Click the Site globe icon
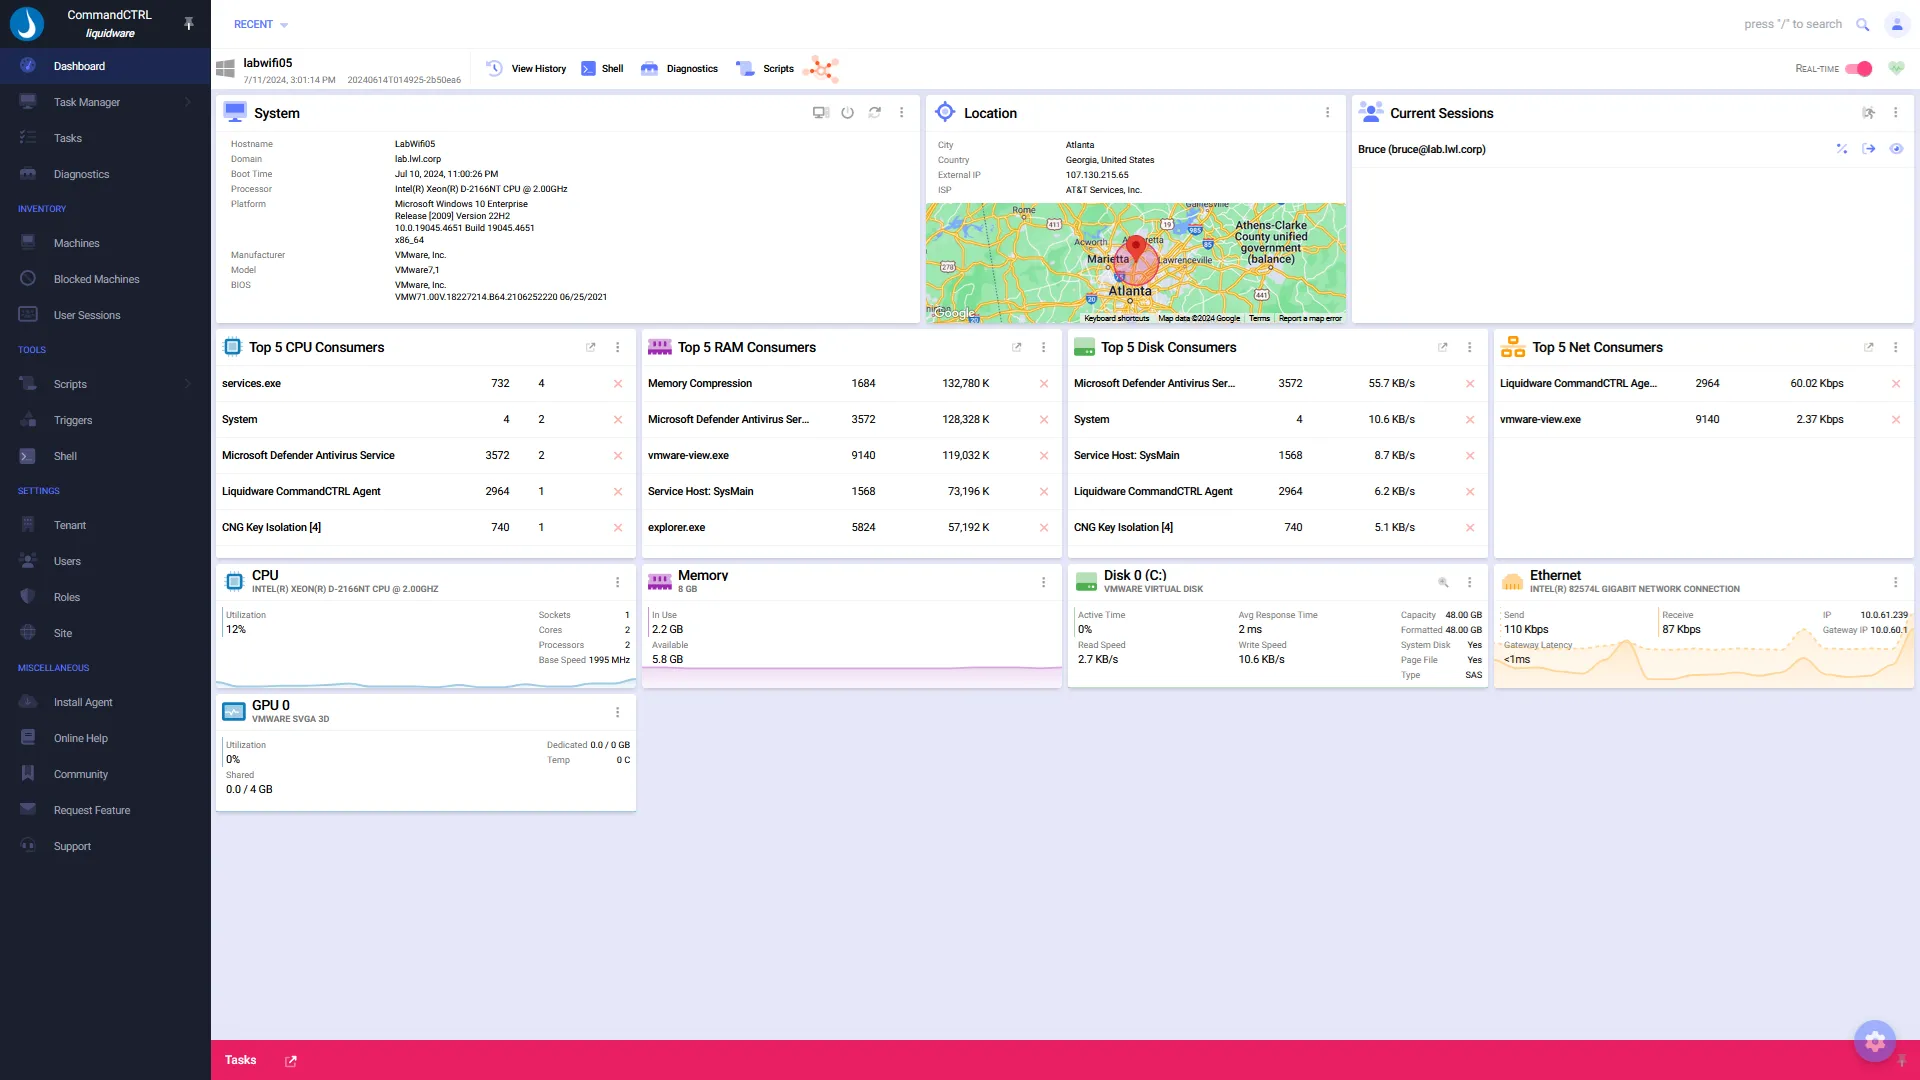The height and width of the screenshot is (1080, 1920). tap(28, 633)
